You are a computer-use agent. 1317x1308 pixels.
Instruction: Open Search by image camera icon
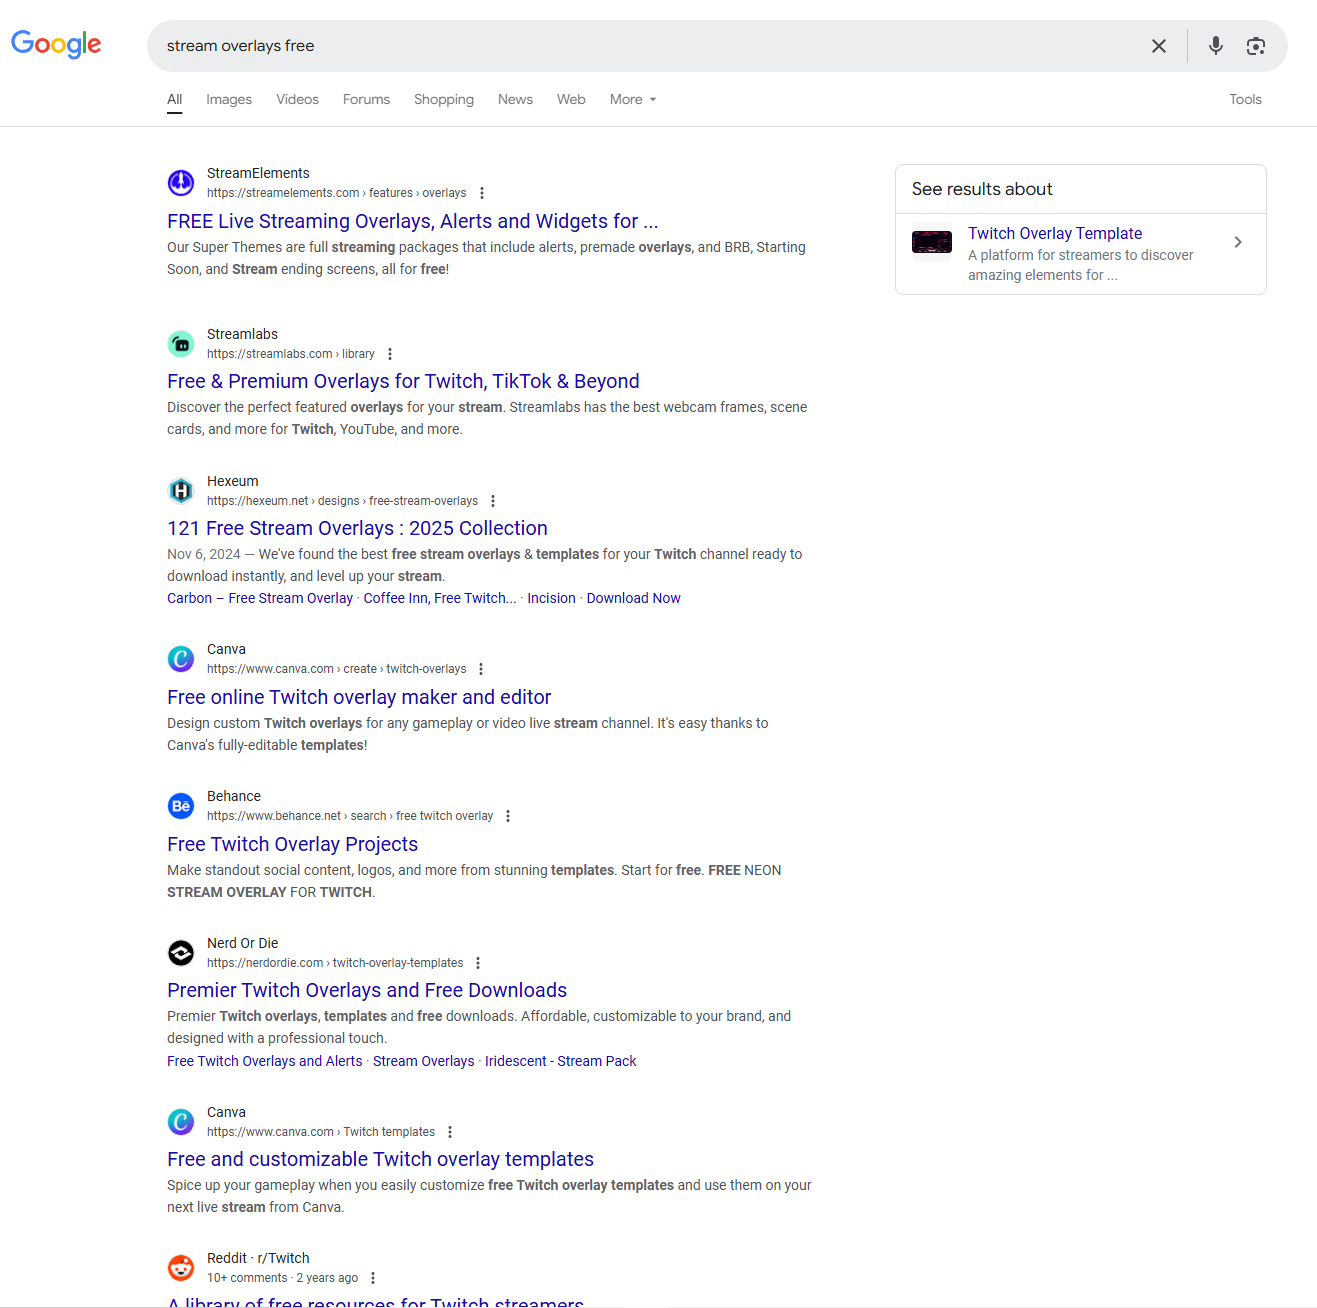[1256, 46]
